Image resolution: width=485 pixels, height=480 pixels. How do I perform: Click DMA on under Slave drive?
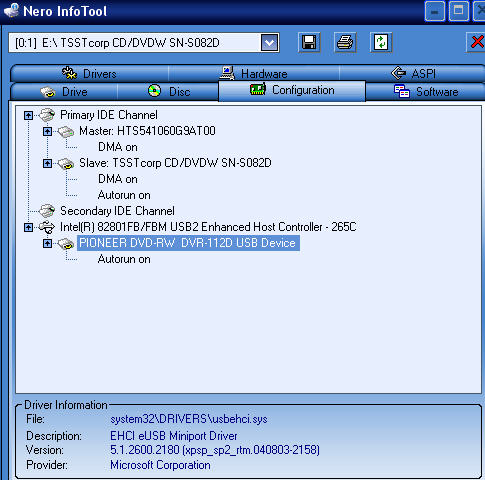pyautogui.click(x=118, y=179)
